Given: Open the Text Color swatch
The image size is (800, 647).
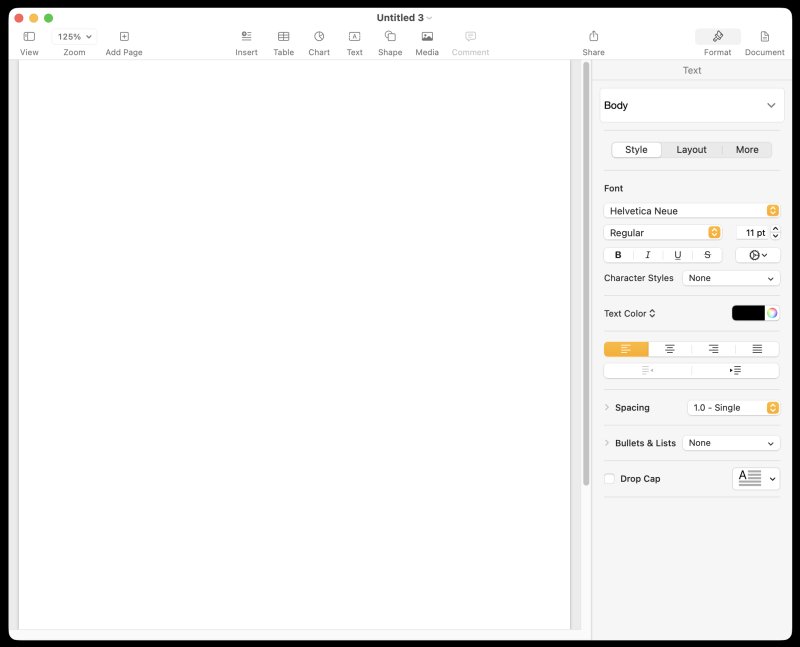Looking at the screenshot, I should [749, 313].
